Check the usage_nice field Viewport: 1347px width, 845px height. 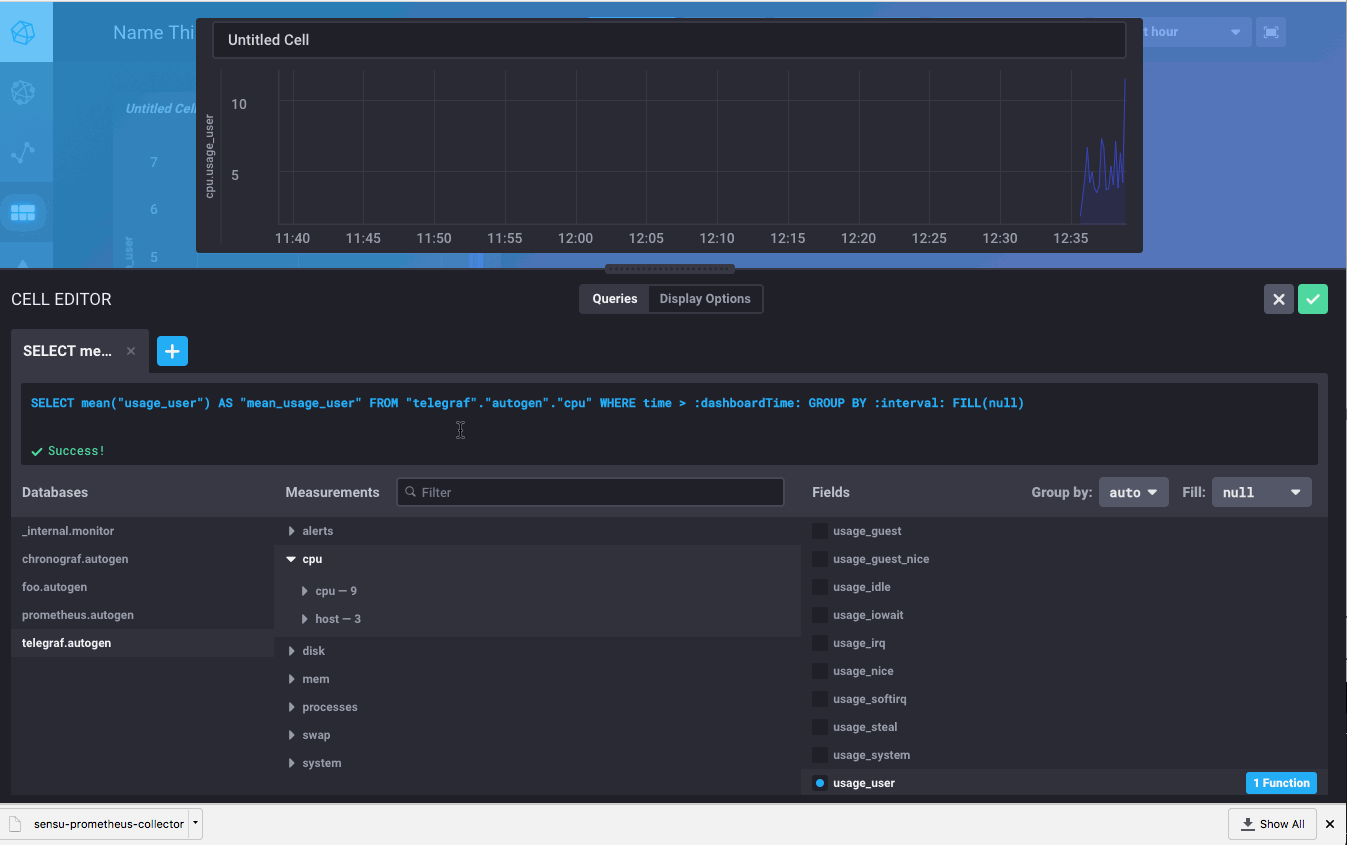click(820, 671)
